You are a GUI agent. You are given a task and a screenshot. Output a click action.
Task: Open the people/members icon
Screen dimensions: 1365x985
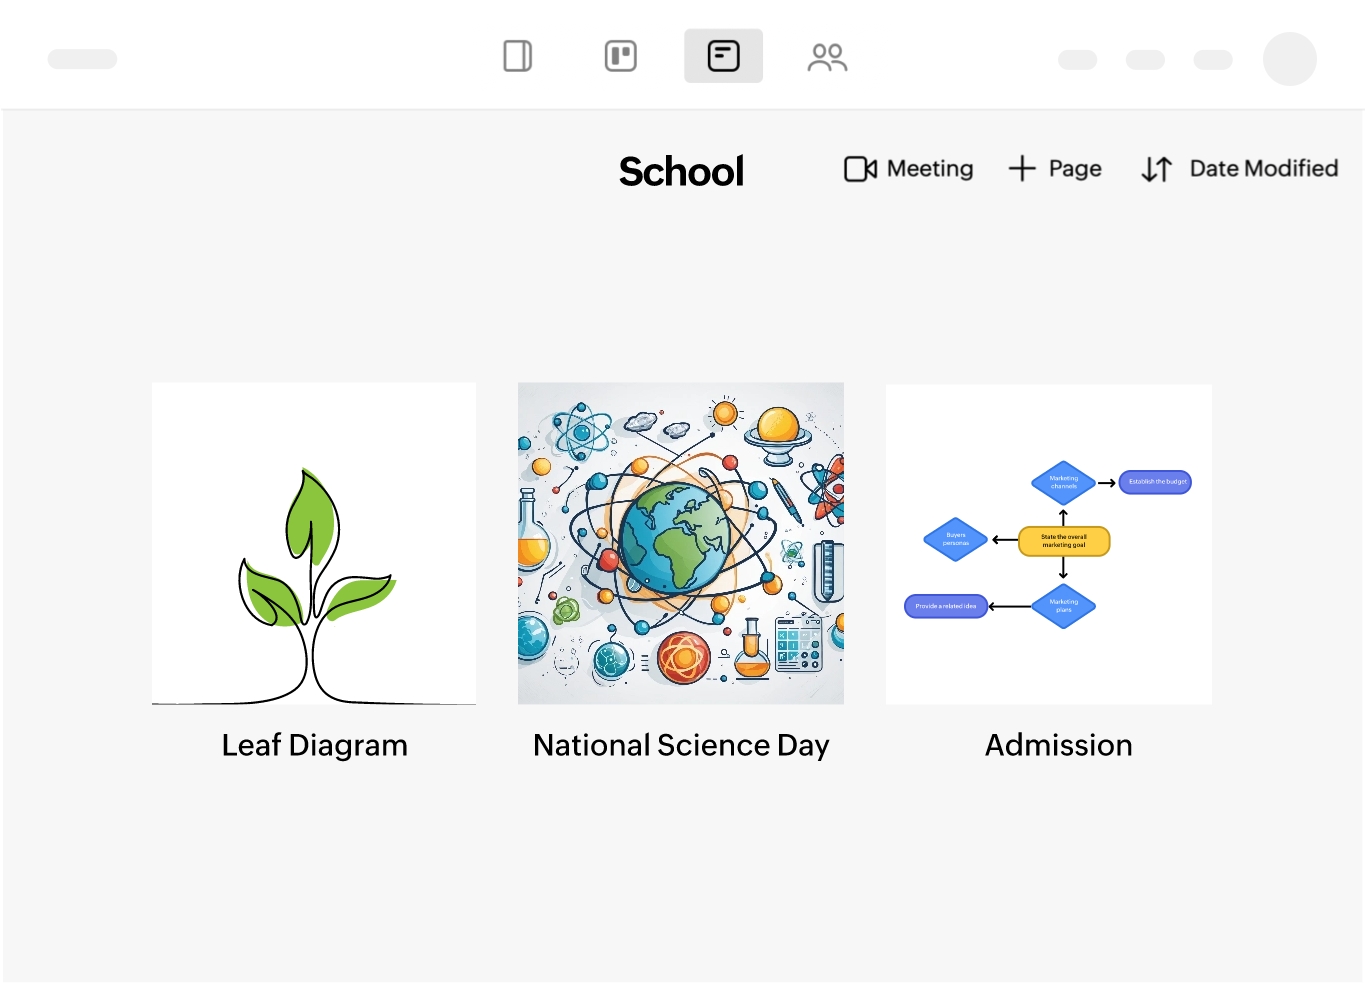pos(827,57)
